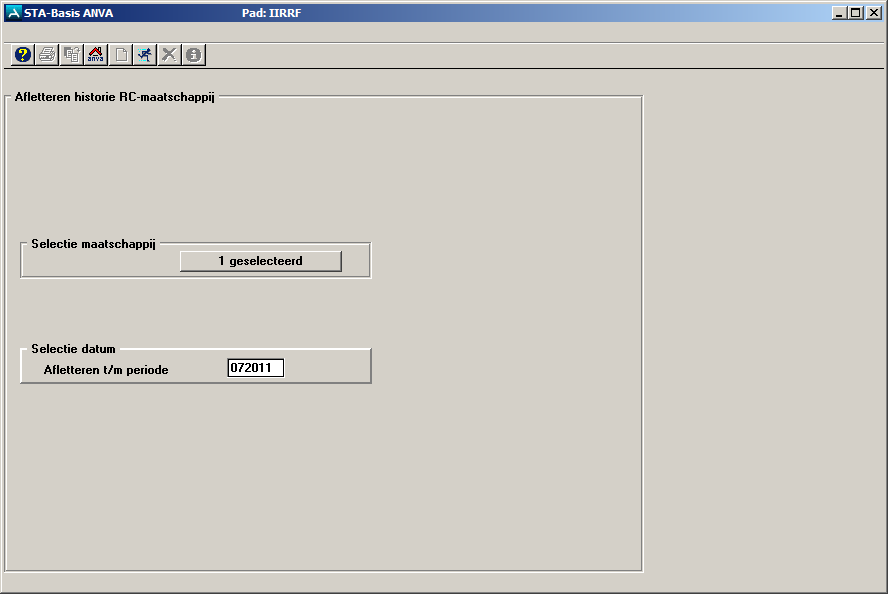888x594 pixels.
Task: Click the running figure exit icon
Action: click(x=145, y=55)
